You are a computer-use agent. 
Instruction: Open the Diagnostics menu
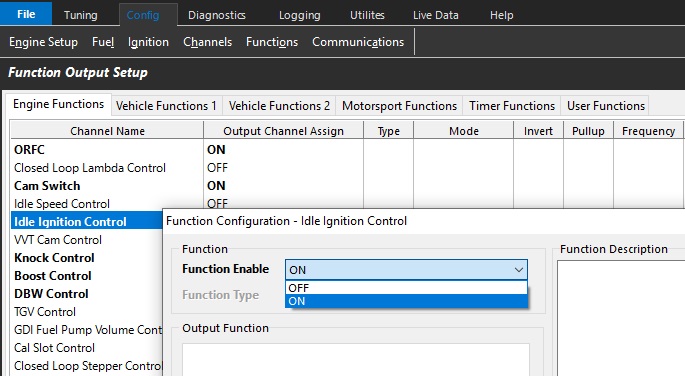217,15
